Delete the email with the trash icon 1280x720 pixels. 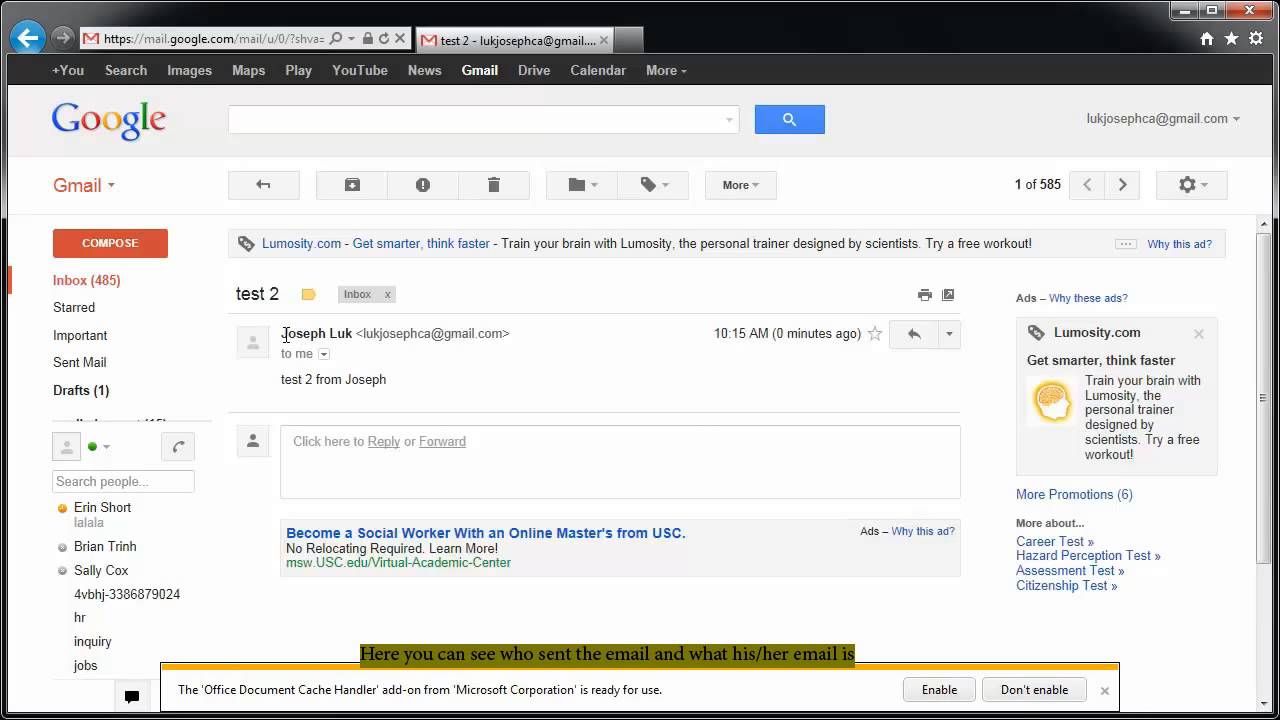click(494, 185)
